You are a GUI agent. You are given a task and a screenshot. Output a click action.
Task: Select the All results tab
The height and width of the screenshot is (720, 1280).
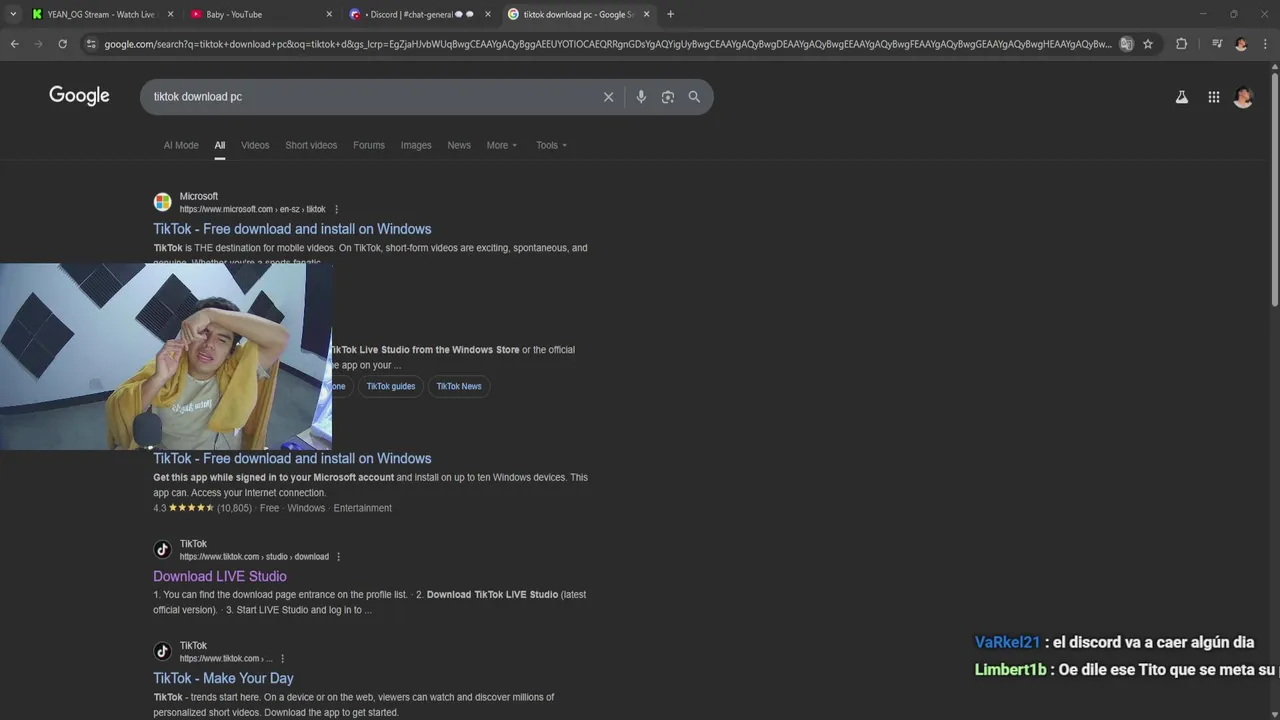tap(219, 145)
